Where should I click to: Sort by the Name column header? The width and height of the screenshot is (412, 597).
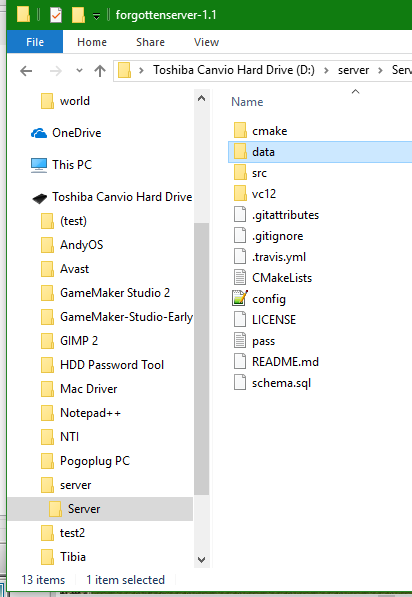(247, 102)
